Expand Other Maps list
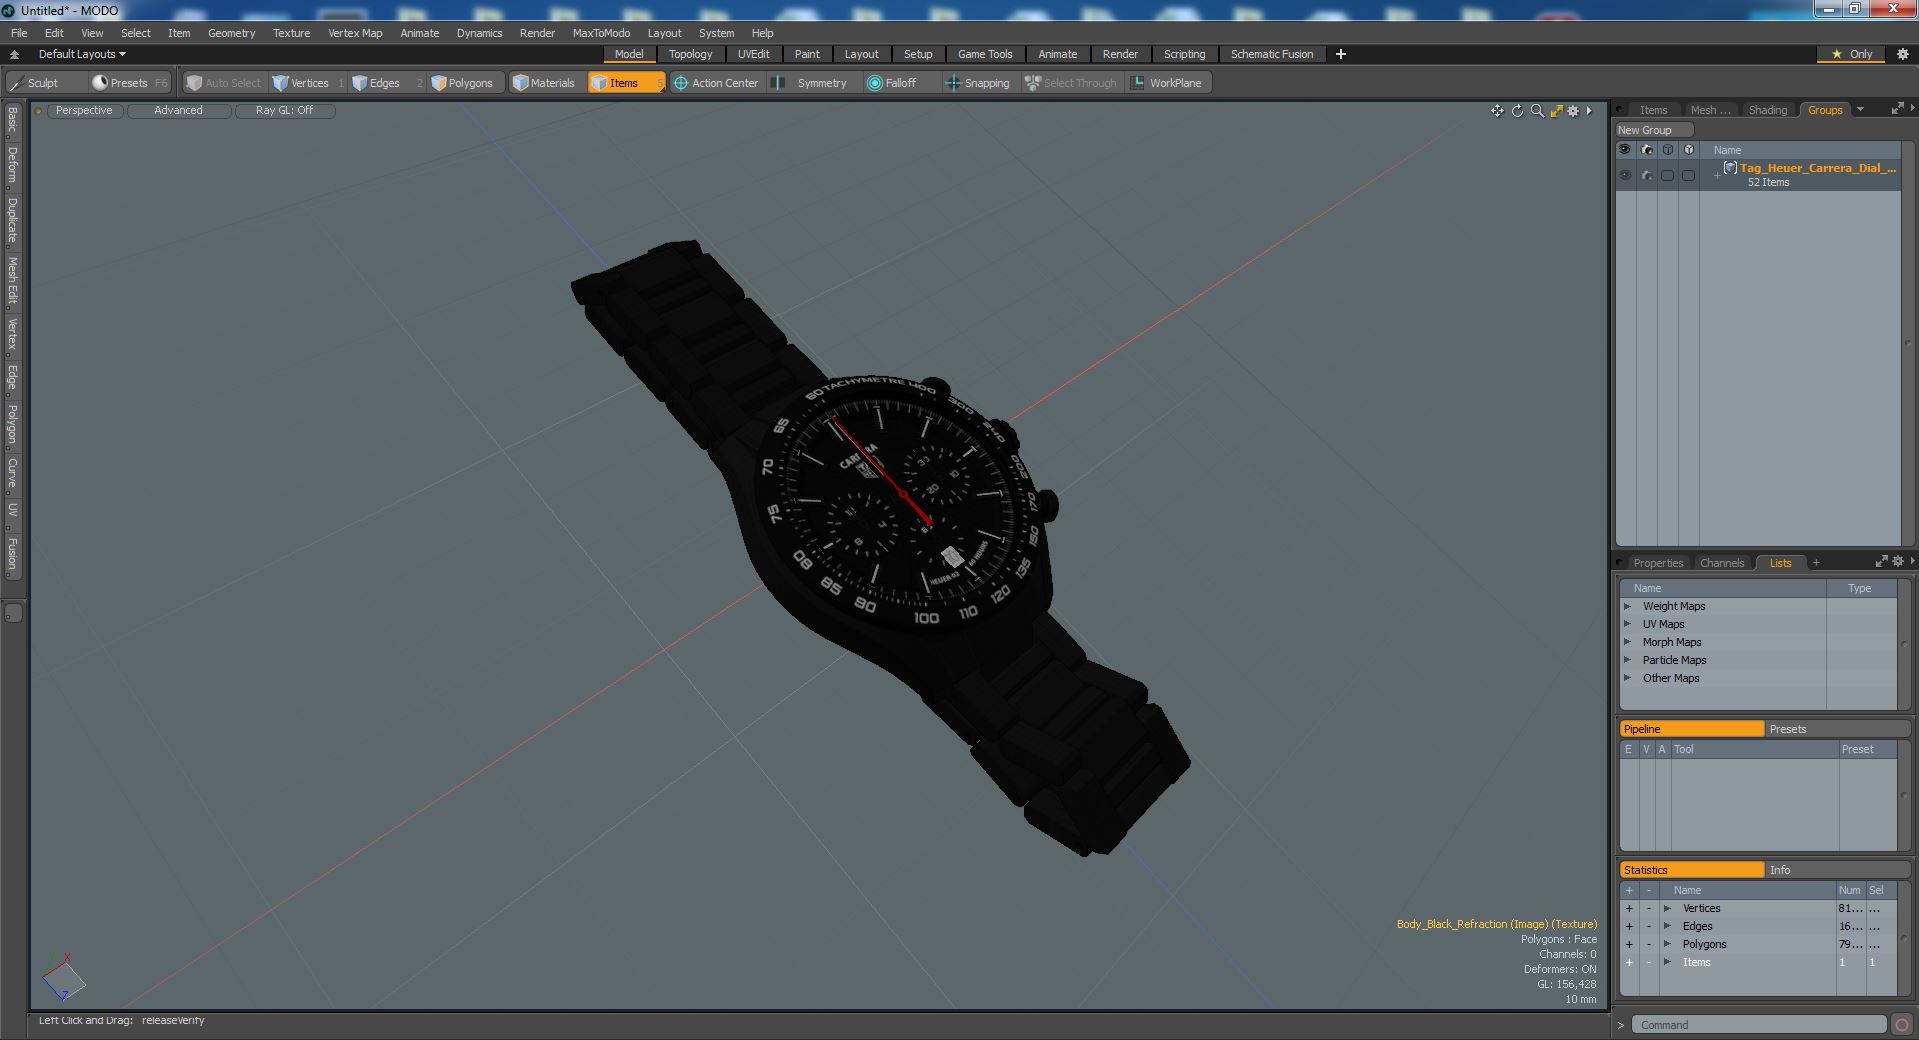 [1627, 678]
